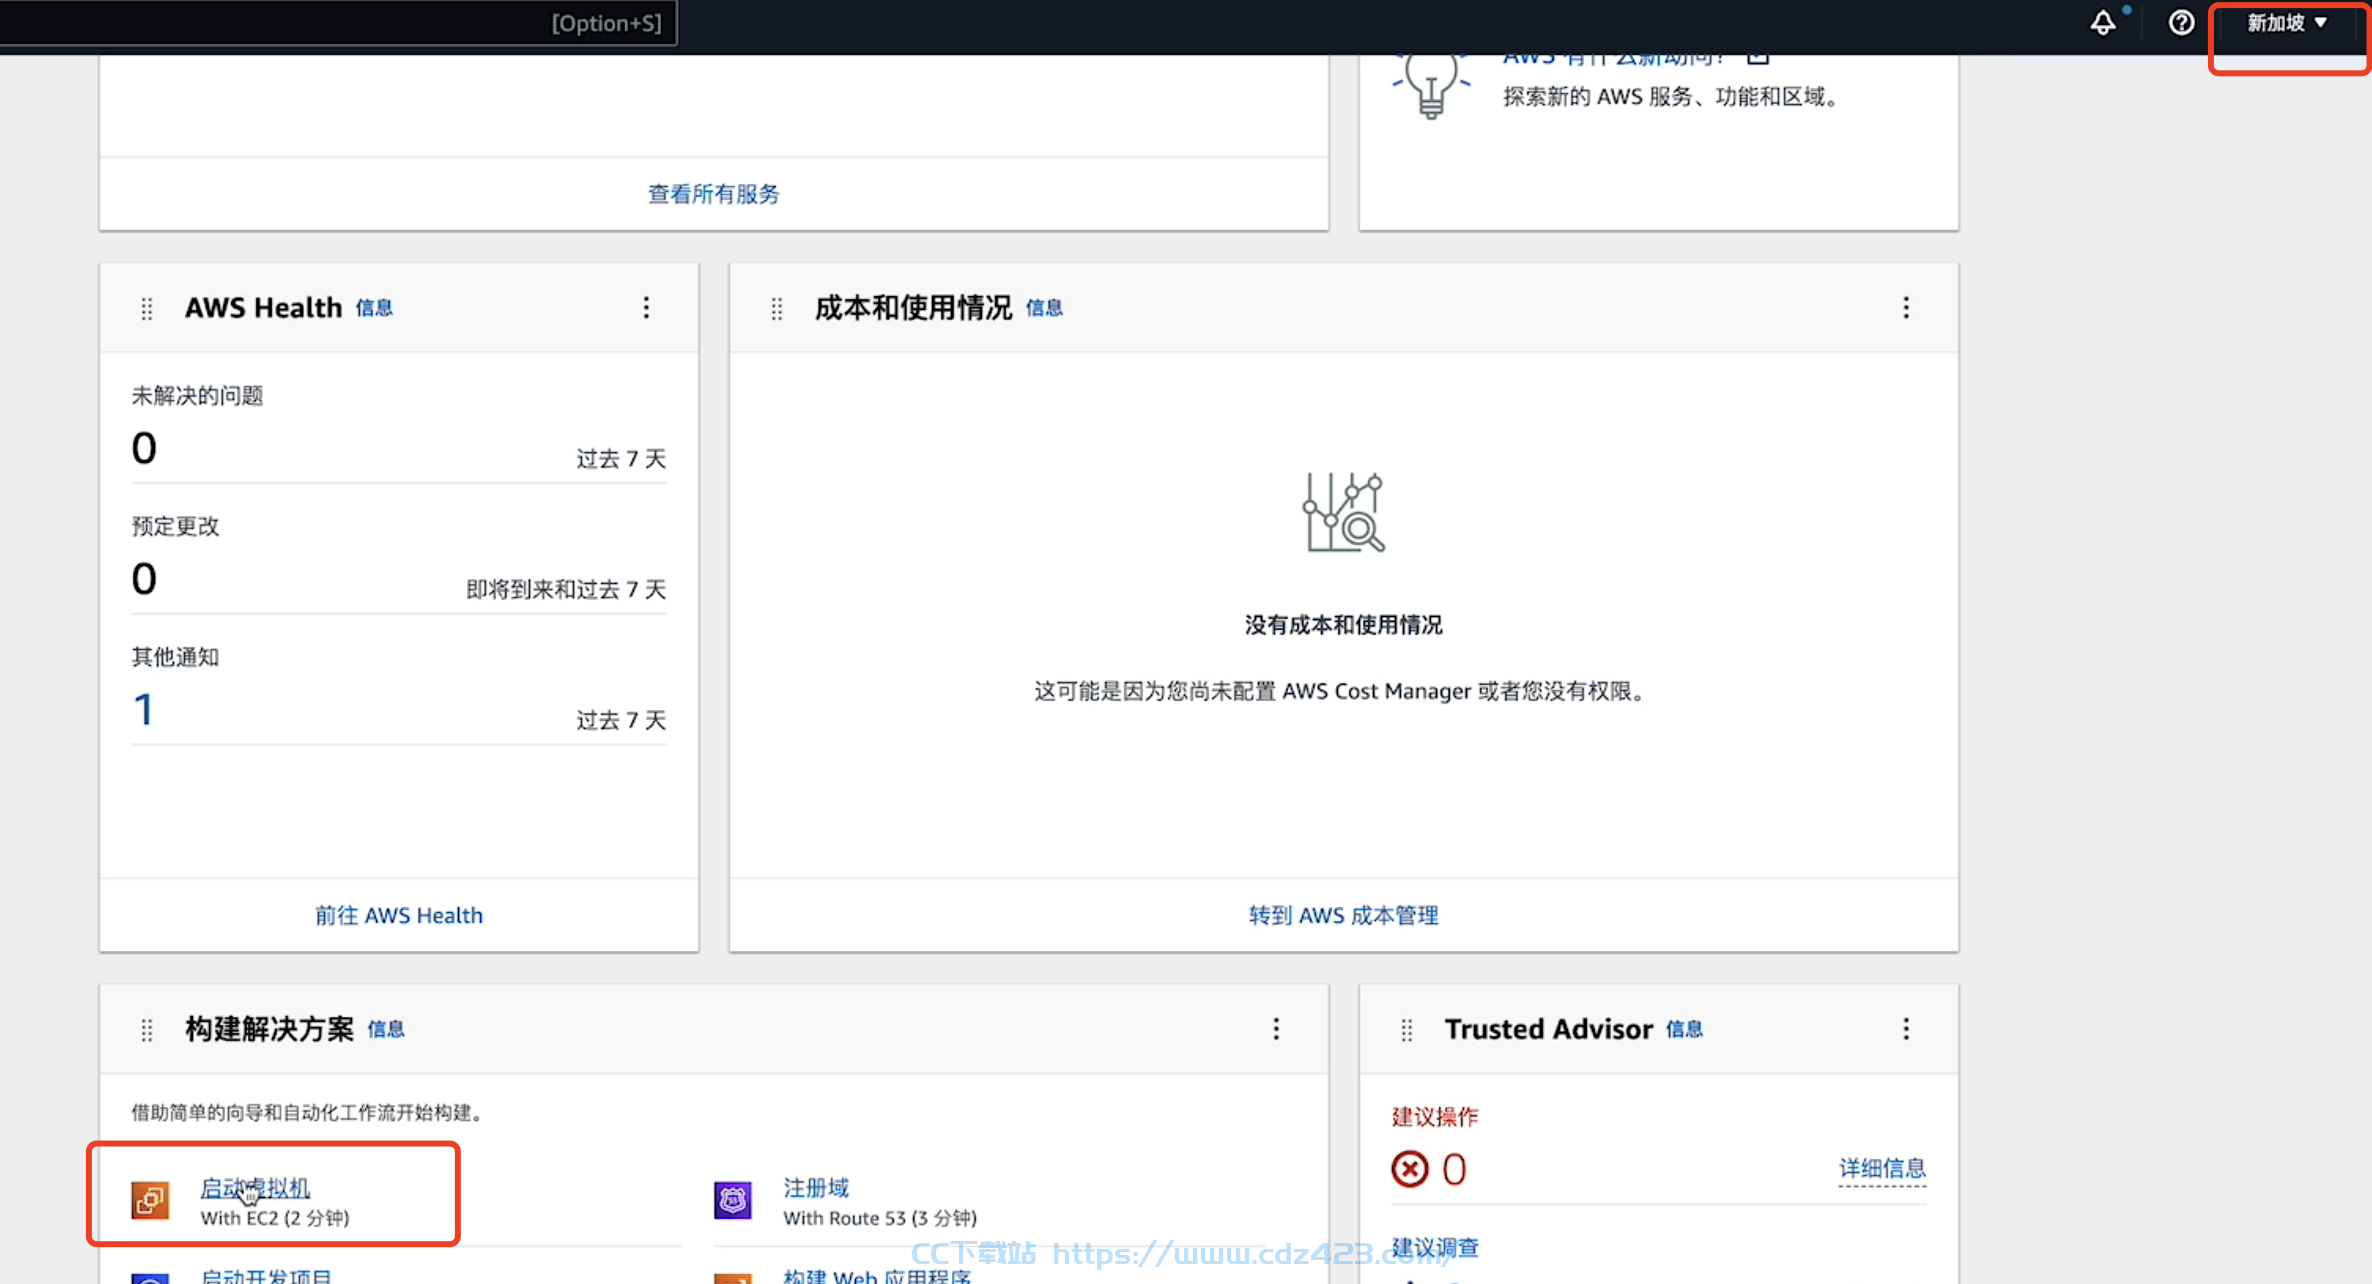The image size is (2372, 1284).
Task: Click the Trusted Advisor drag handle
Action: coord(1407,1030)
